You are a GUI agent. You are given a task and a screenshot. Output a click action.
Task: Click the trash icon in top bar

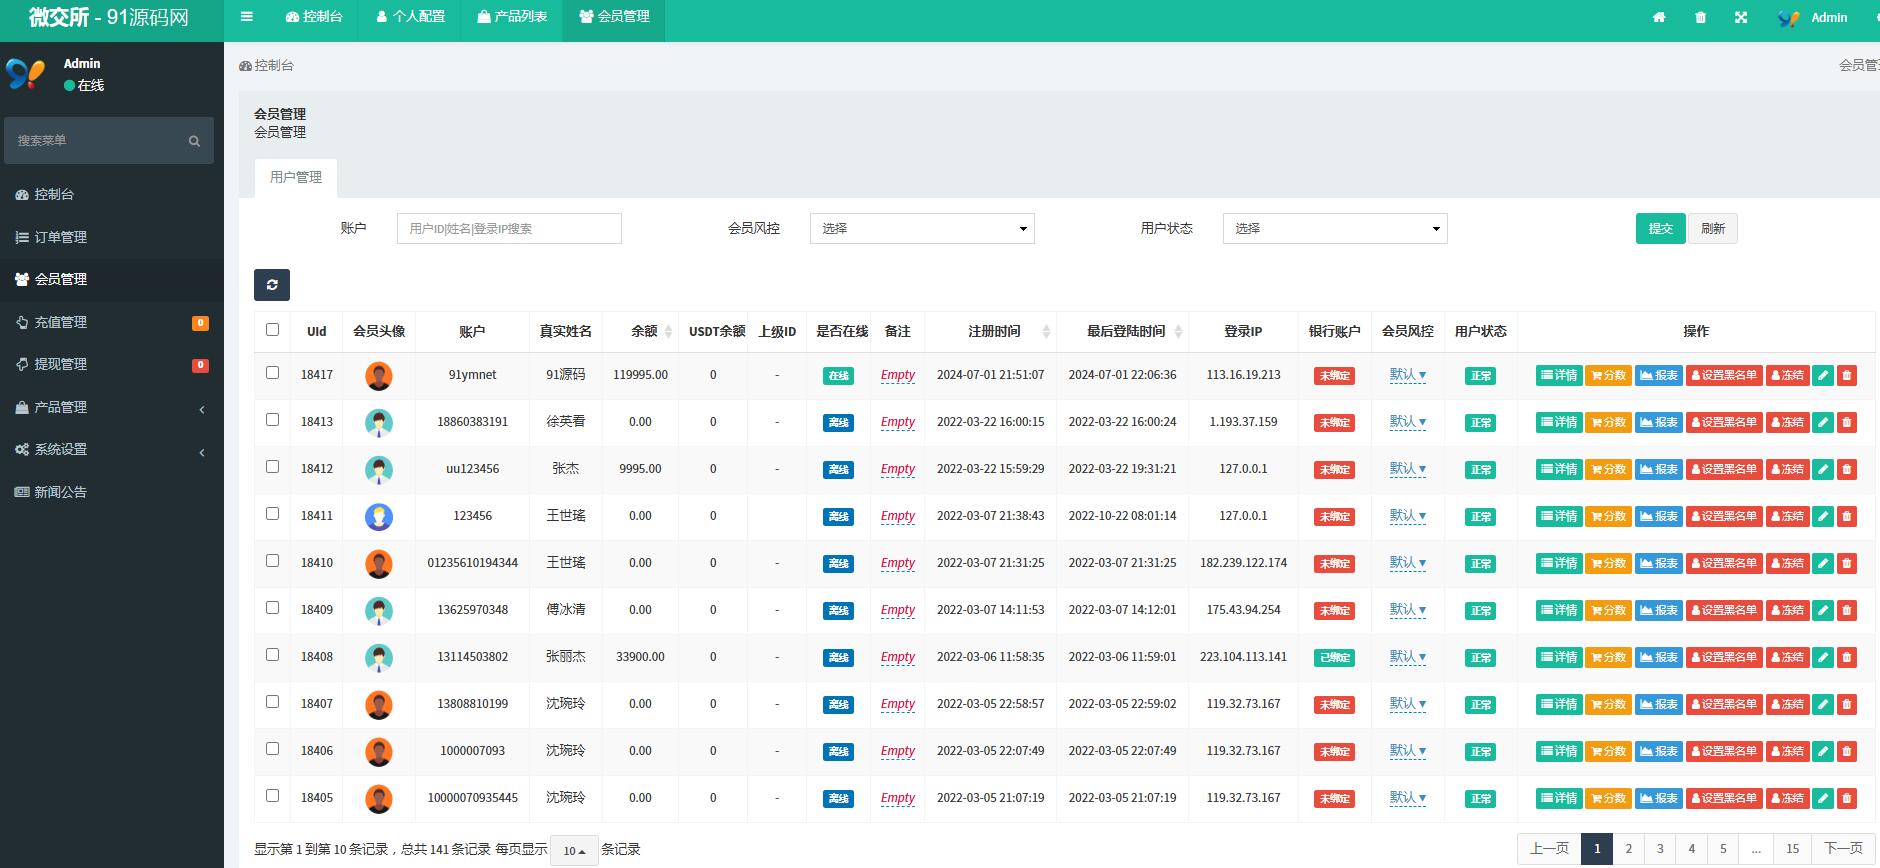pyautogui.click(x=1700, y=17)
